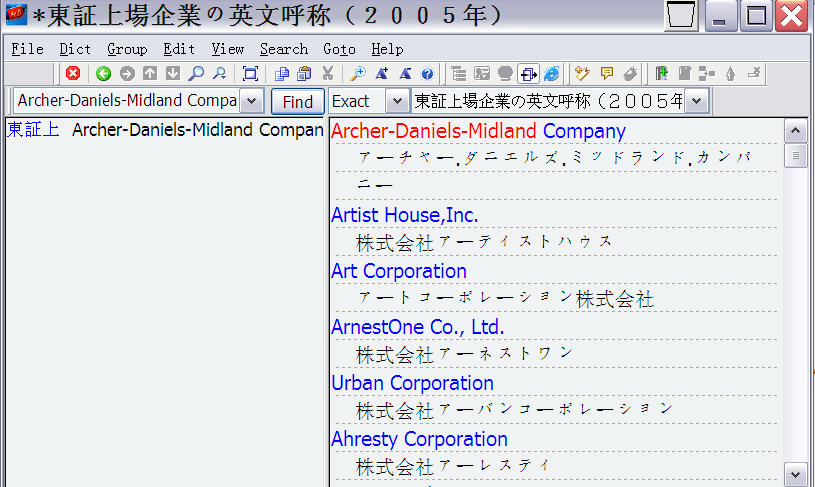
Task: Click the gray export arrow icon
Action: (754, 73)
